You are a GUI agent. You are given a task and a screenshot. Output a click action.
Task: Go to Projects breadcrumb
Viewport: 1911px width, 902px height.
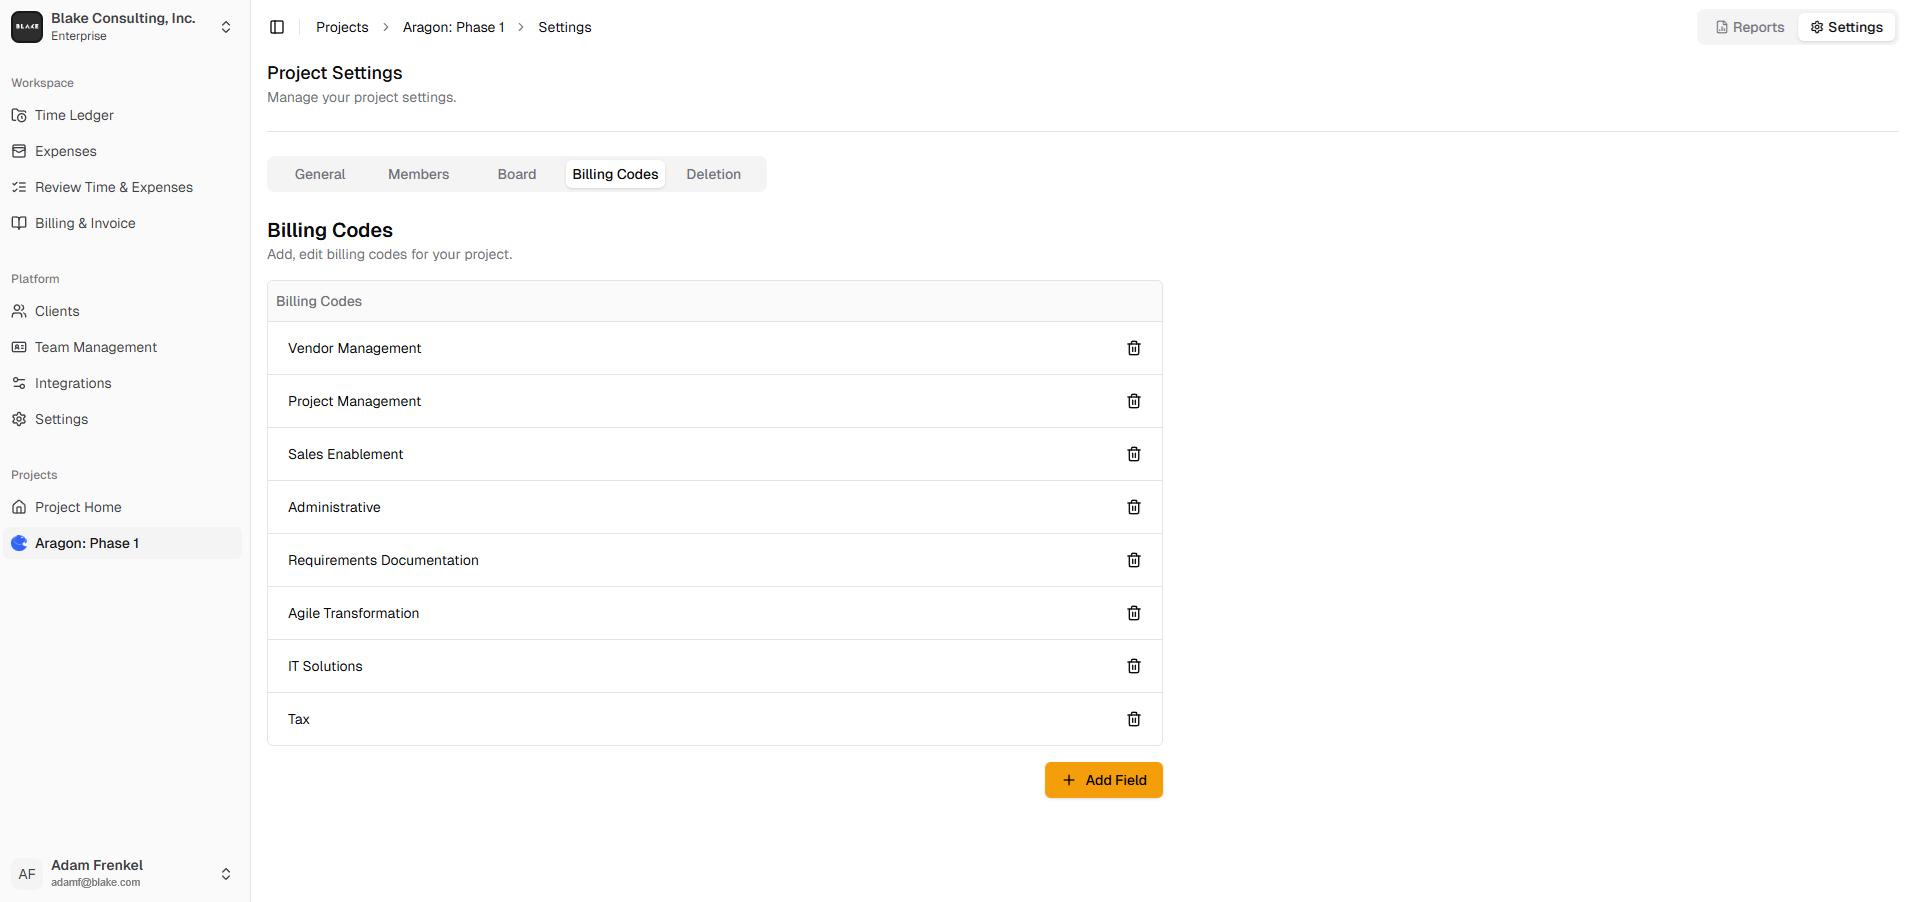(x=342, y=27)
